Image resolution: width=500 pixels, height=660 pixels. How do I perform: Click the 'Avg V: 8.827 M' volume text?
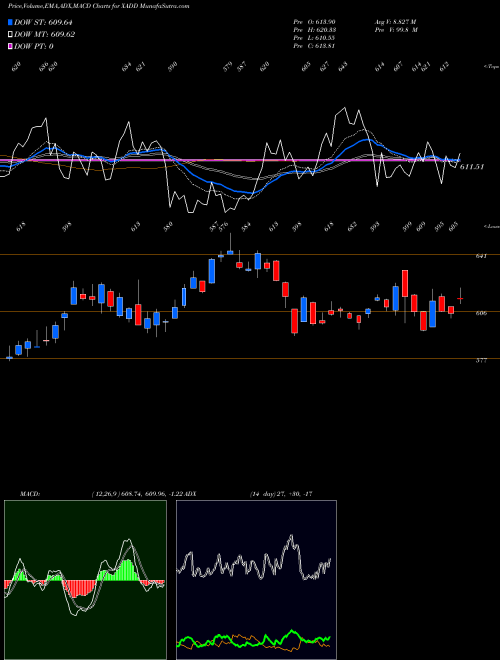click(x=395, y=22)
